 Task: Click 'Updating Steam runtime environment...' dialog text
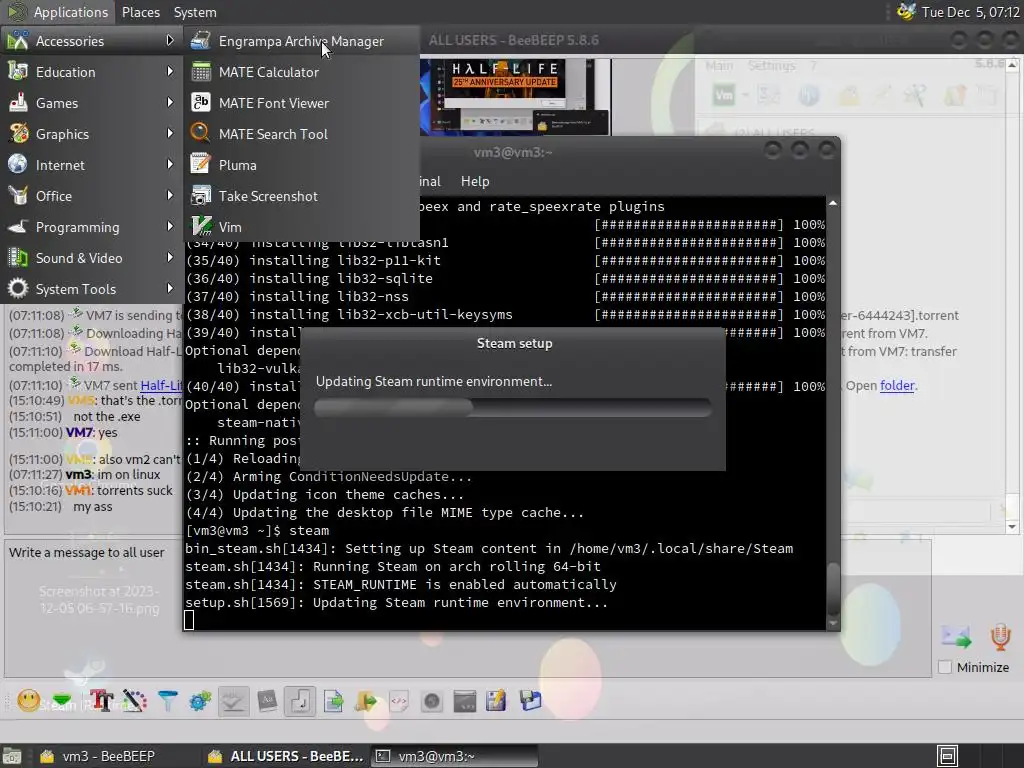click(434, 381)
